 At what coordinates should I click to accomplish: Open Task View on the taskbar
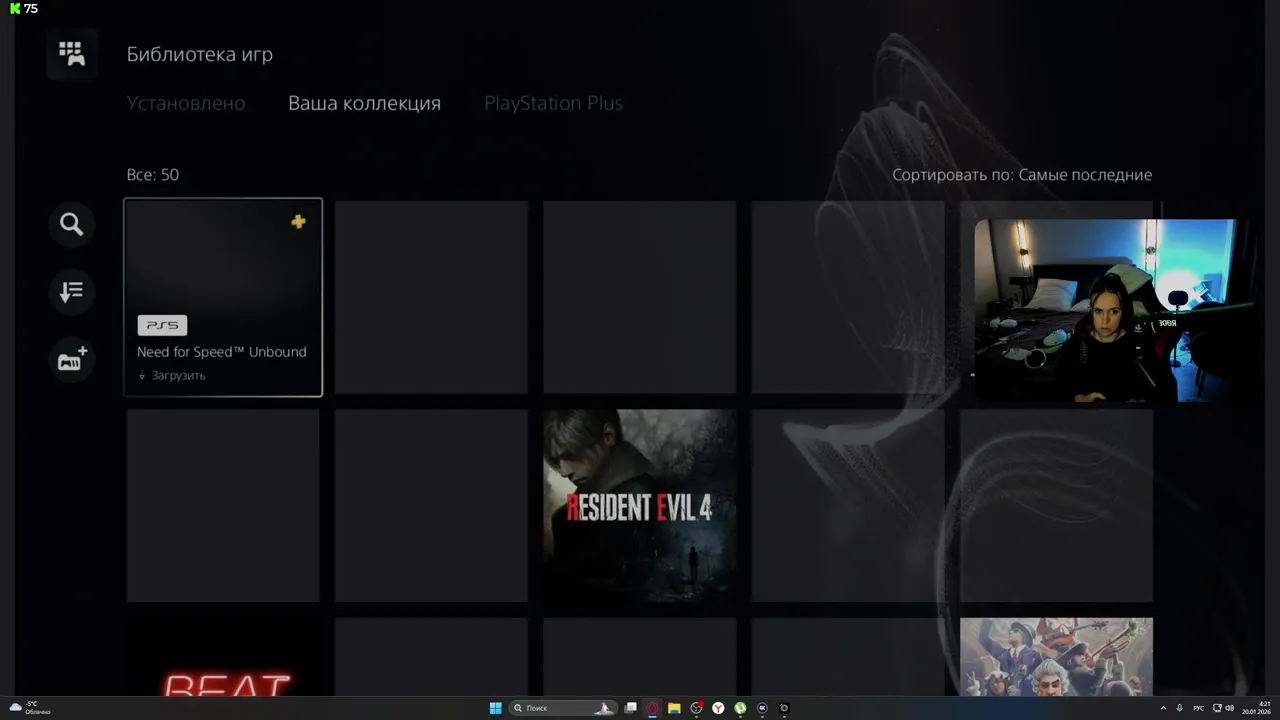pos(631,708)
